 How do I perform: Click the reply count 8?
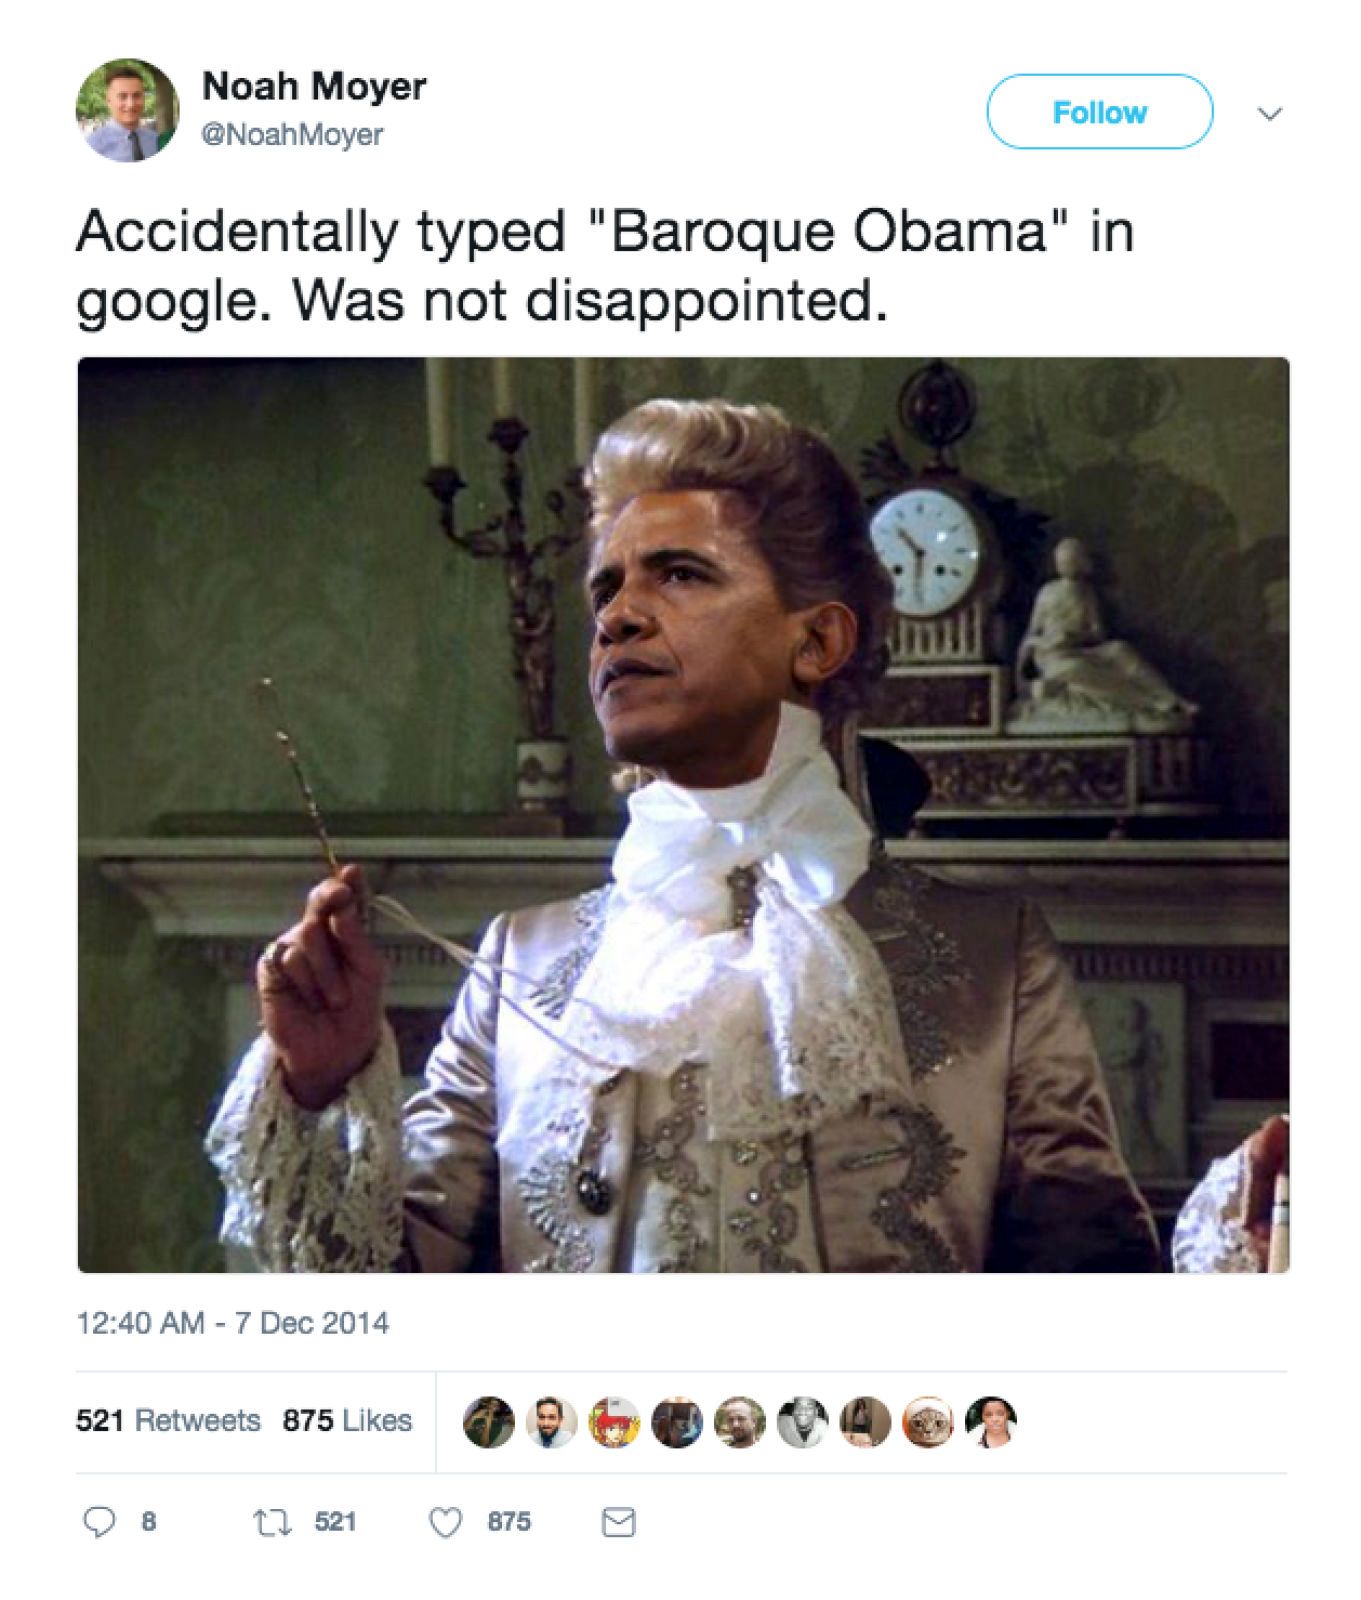pos(148,1522)
